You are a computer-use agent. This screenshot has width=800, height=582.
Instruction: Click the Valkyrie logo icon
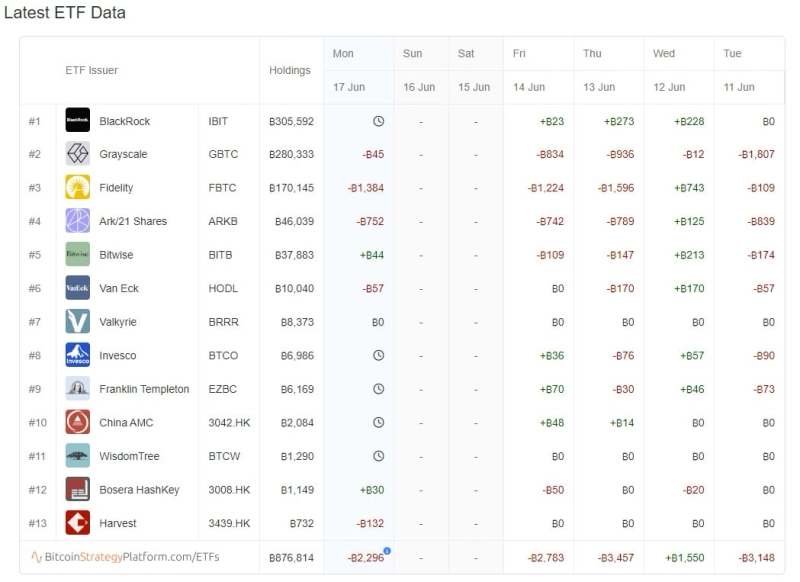77,322
